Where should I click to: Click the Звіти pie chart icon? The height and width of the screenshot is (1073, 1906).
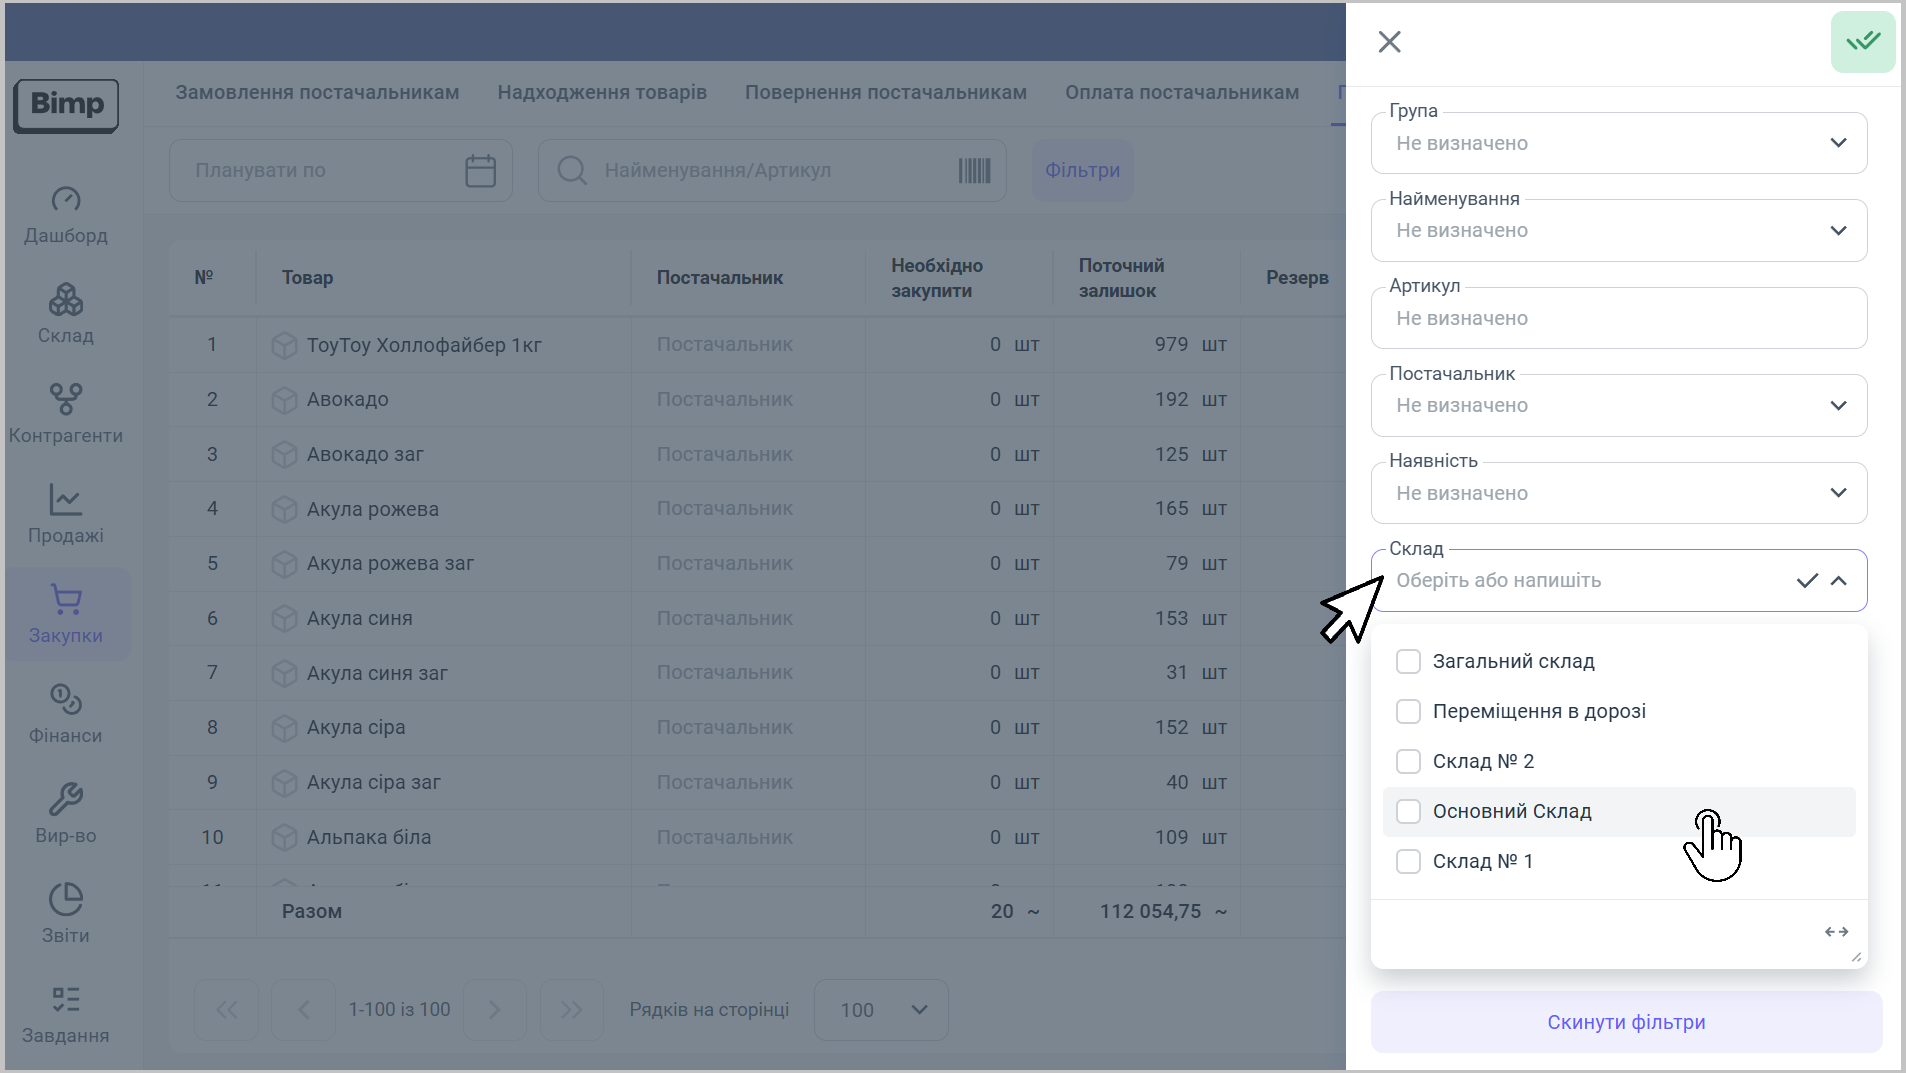pos(66,900)
